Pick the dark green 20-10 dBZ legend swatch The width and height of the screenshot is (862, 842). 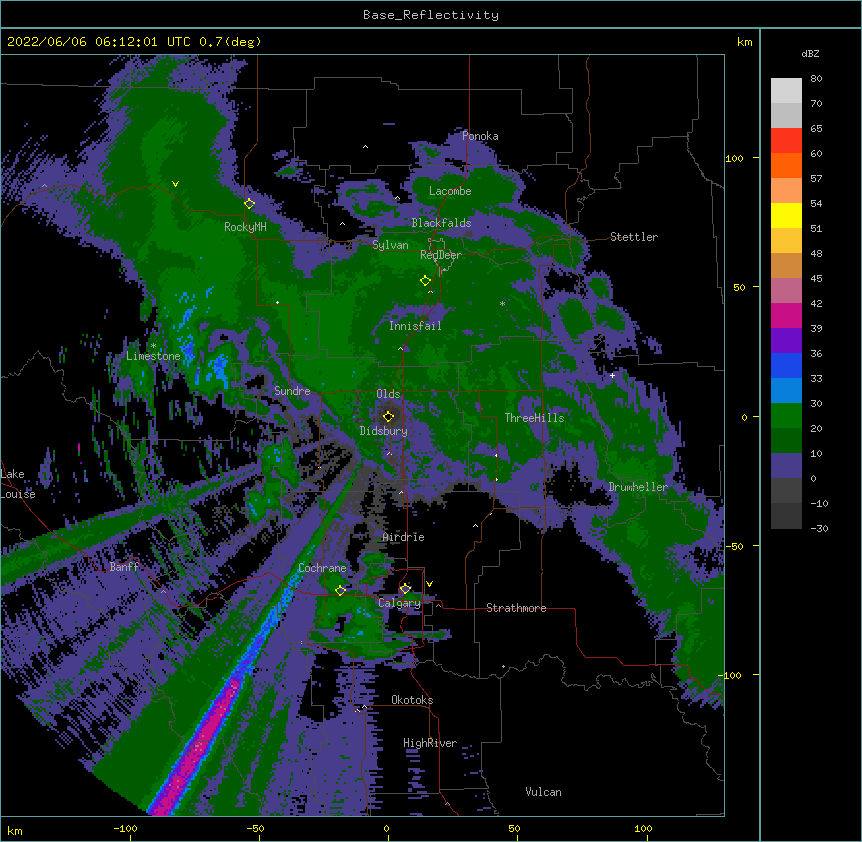786,441
